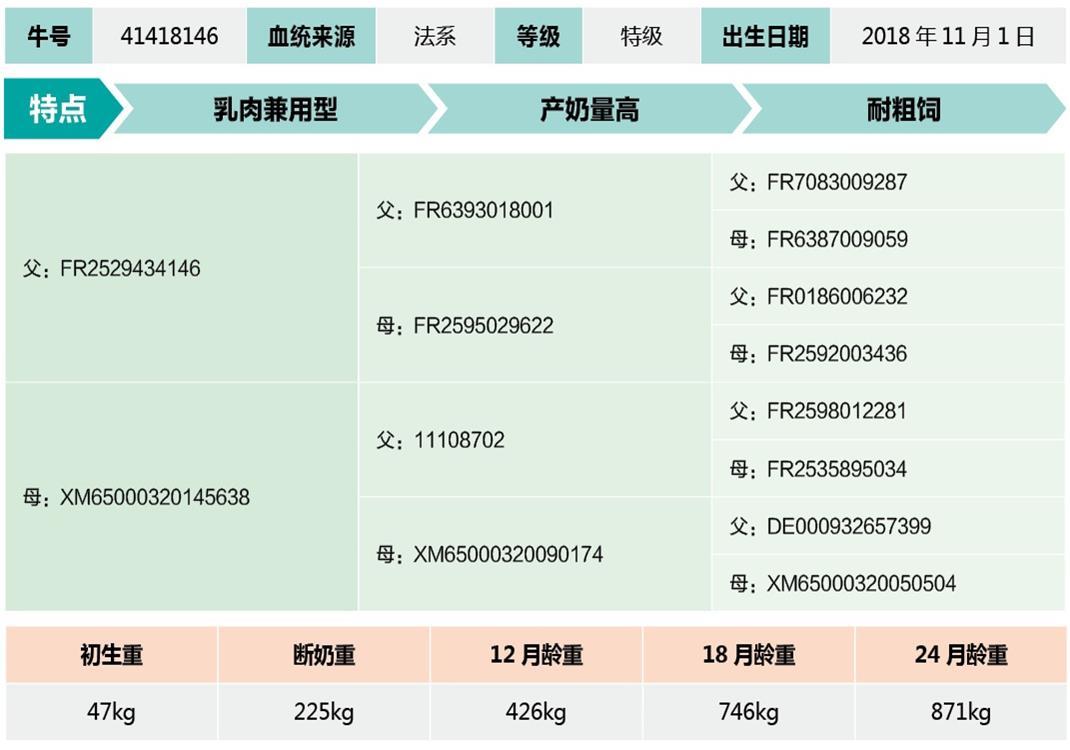Select the 法系 bloodline value
This screenshot has height=750, width=1070.
pos(435,36)
